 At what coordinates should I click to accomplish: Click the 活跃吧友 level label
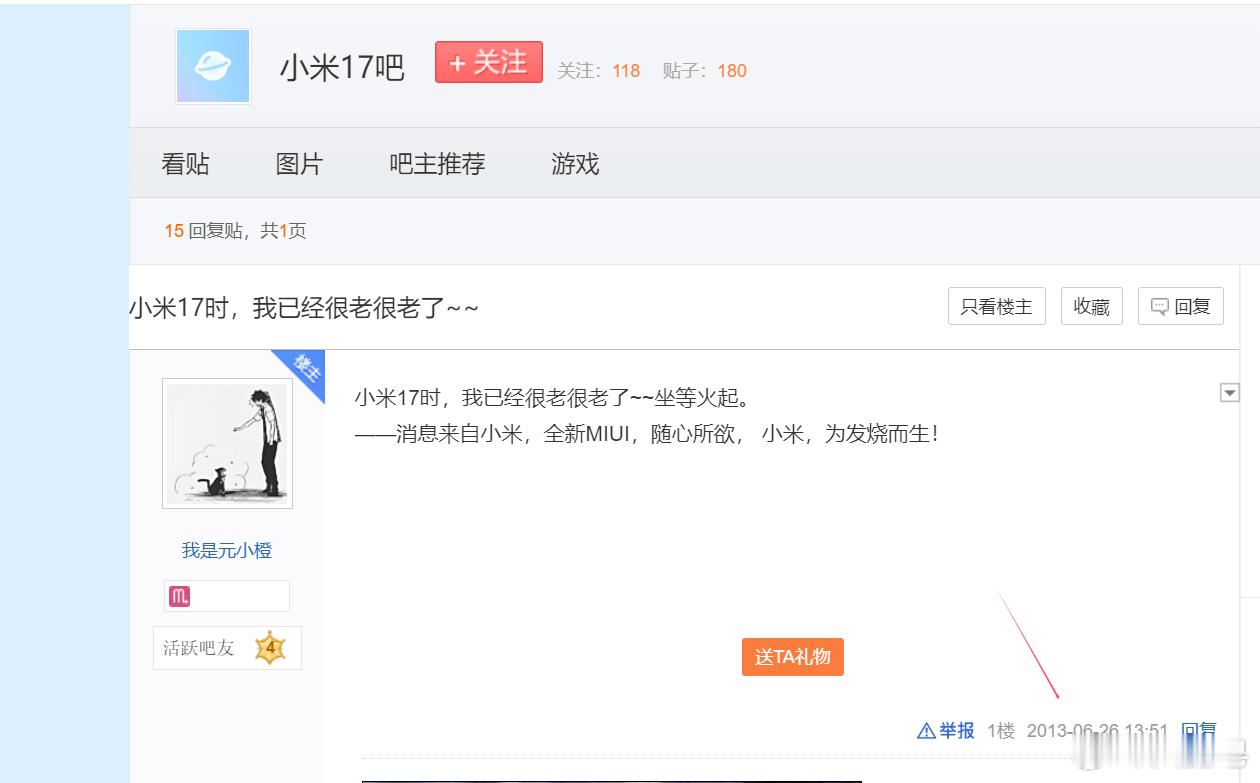(199, 648)
